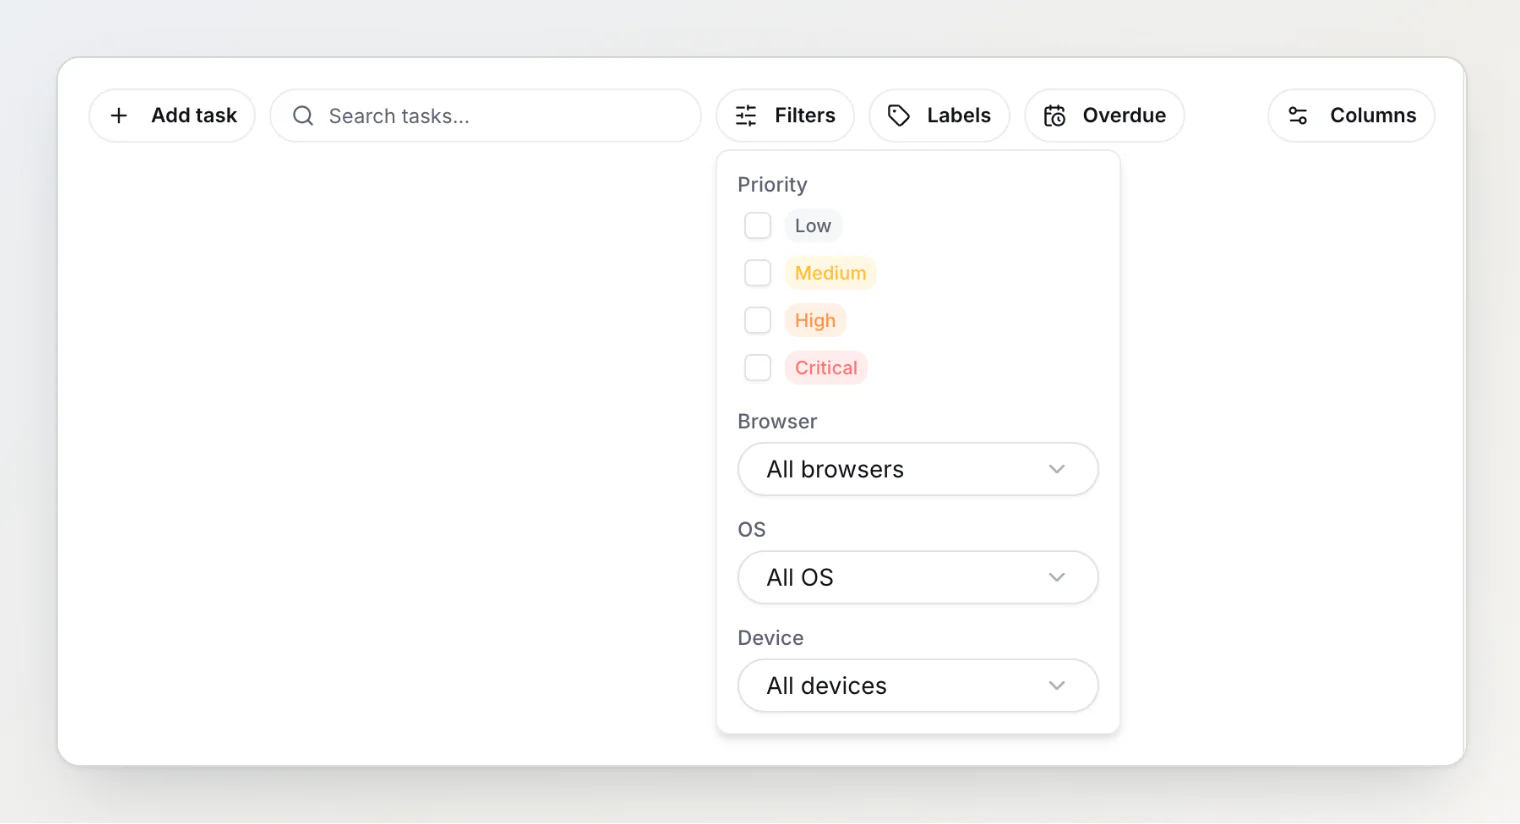Viewport: 1520px width, 824px height.
Task: Click the Browser section heading
Action: tap(777, 421)
